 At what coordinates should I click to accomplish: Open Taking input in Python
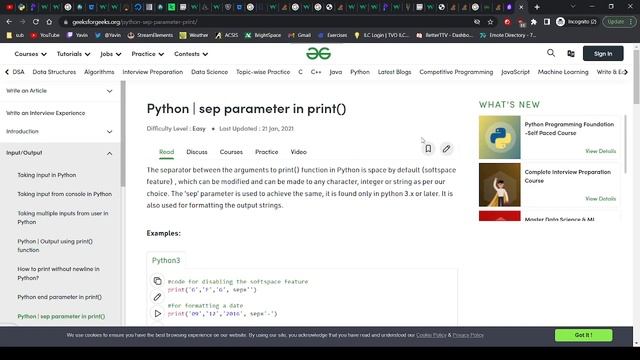pyautogui.click(x=47, y=175)
